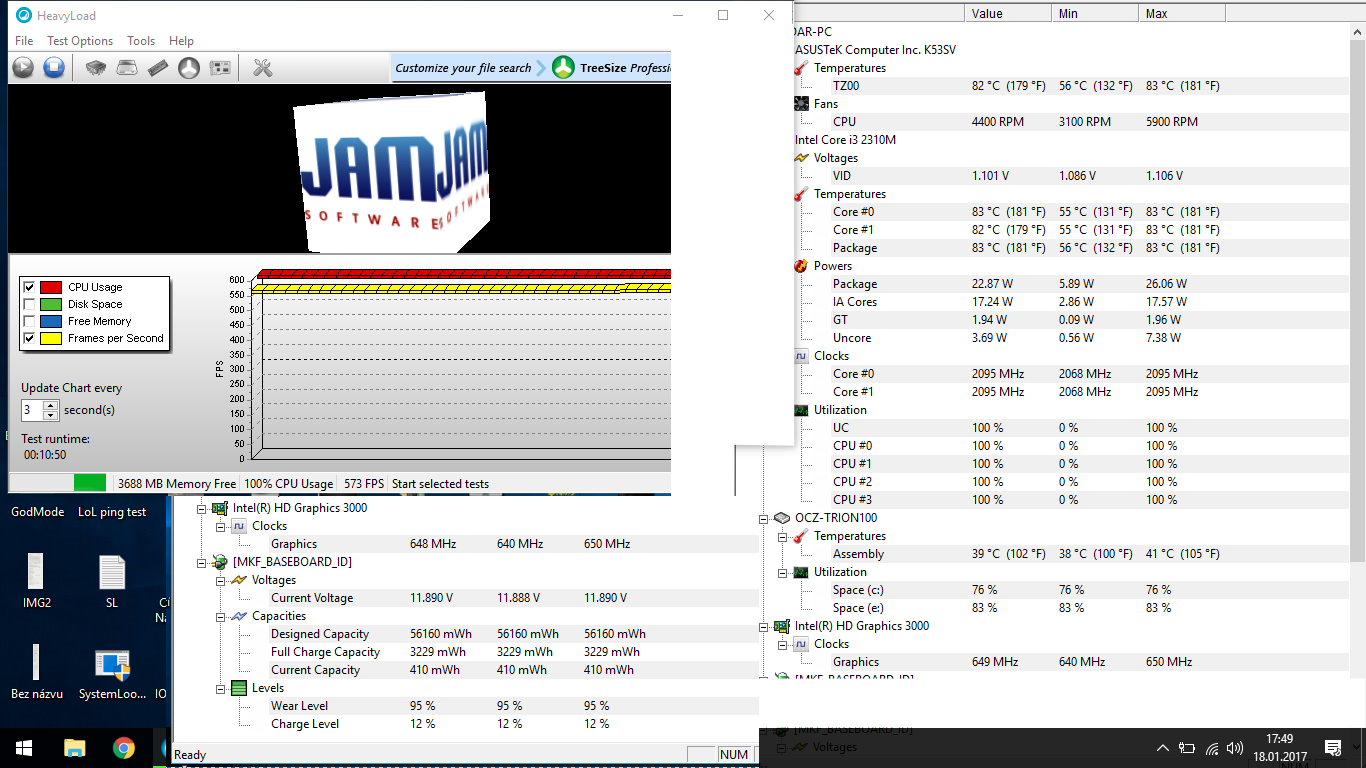1366x768 pixels.
Task: Toggle the hard disk write test icon
Action: coord(127,68)
